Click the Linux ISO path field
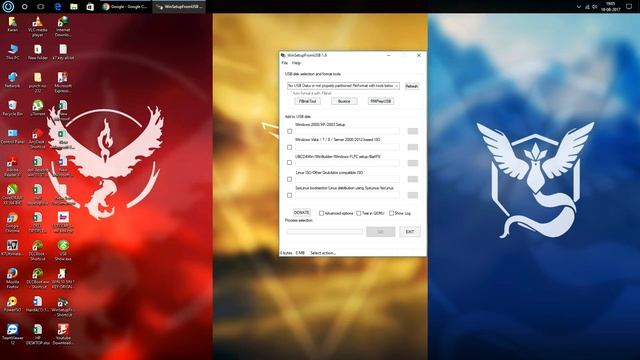This screenshot has height=360, width=640. [x=347, y=179]
